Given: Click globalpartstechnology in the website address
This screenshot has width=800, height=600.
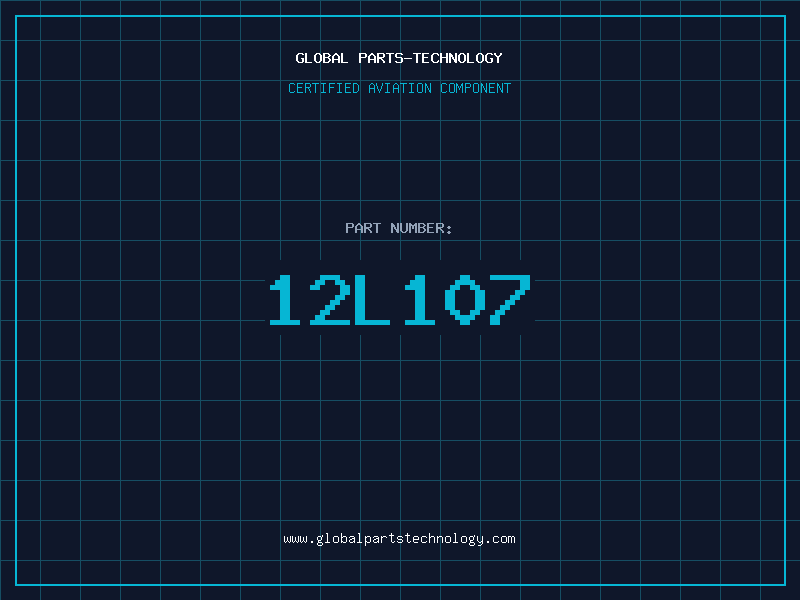Looking at the screenshot, I should [399, 539].
